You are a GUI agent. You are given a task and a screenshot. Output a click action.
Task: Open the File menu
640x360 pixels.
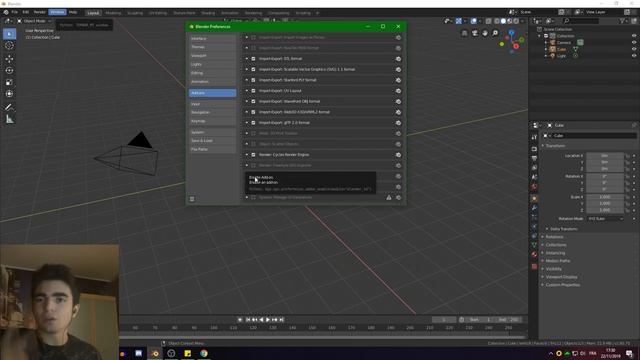pos(15,12)
